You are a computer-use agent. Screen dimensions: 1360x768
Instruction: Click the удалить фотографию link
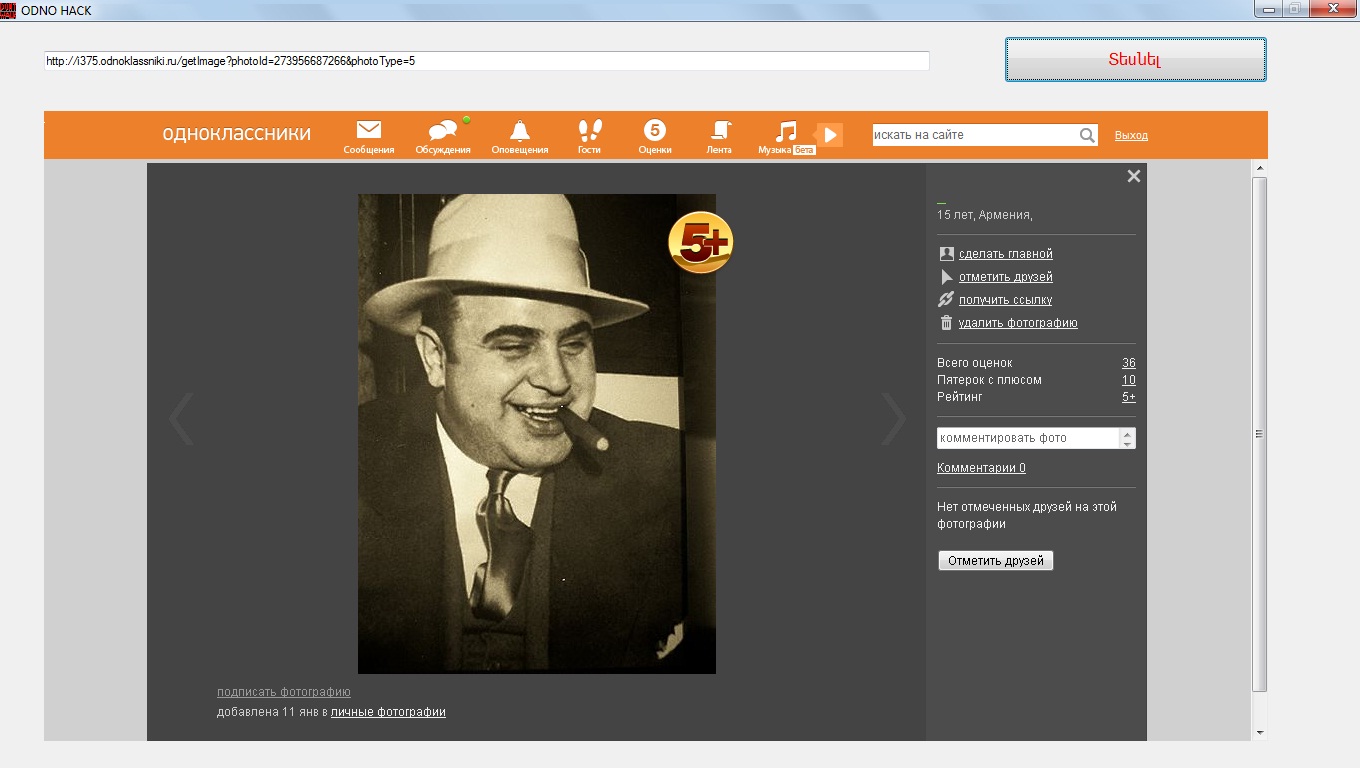(x=1018, y=323)
